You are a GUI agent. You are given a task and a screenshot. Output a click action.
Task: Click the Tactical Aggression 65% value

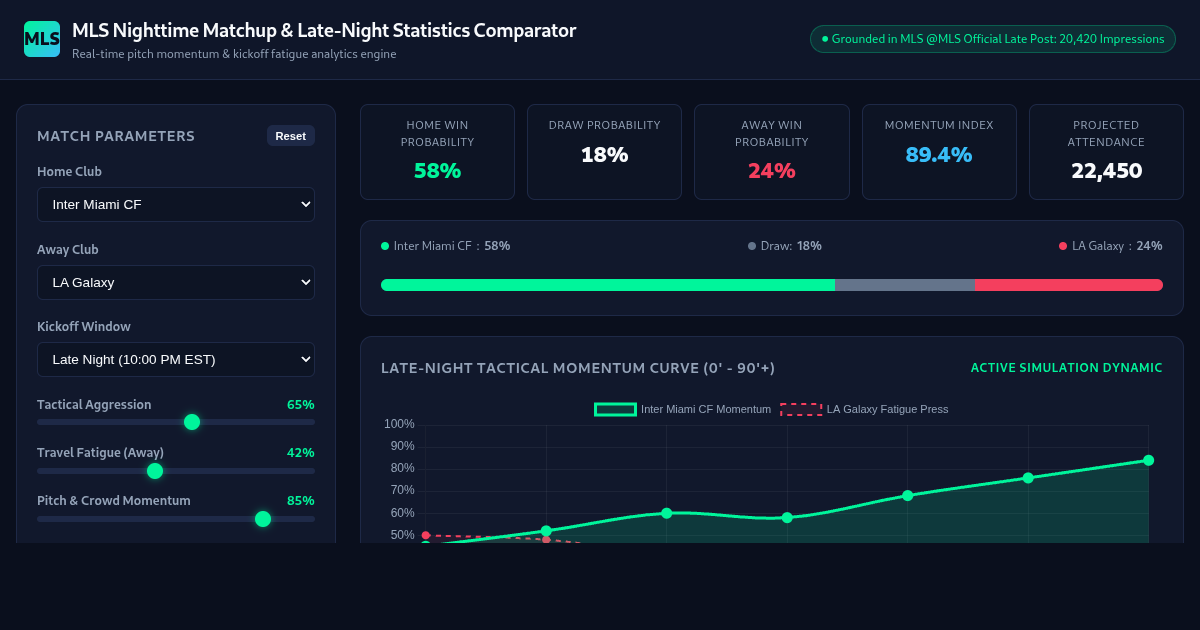tap(301, 405)
